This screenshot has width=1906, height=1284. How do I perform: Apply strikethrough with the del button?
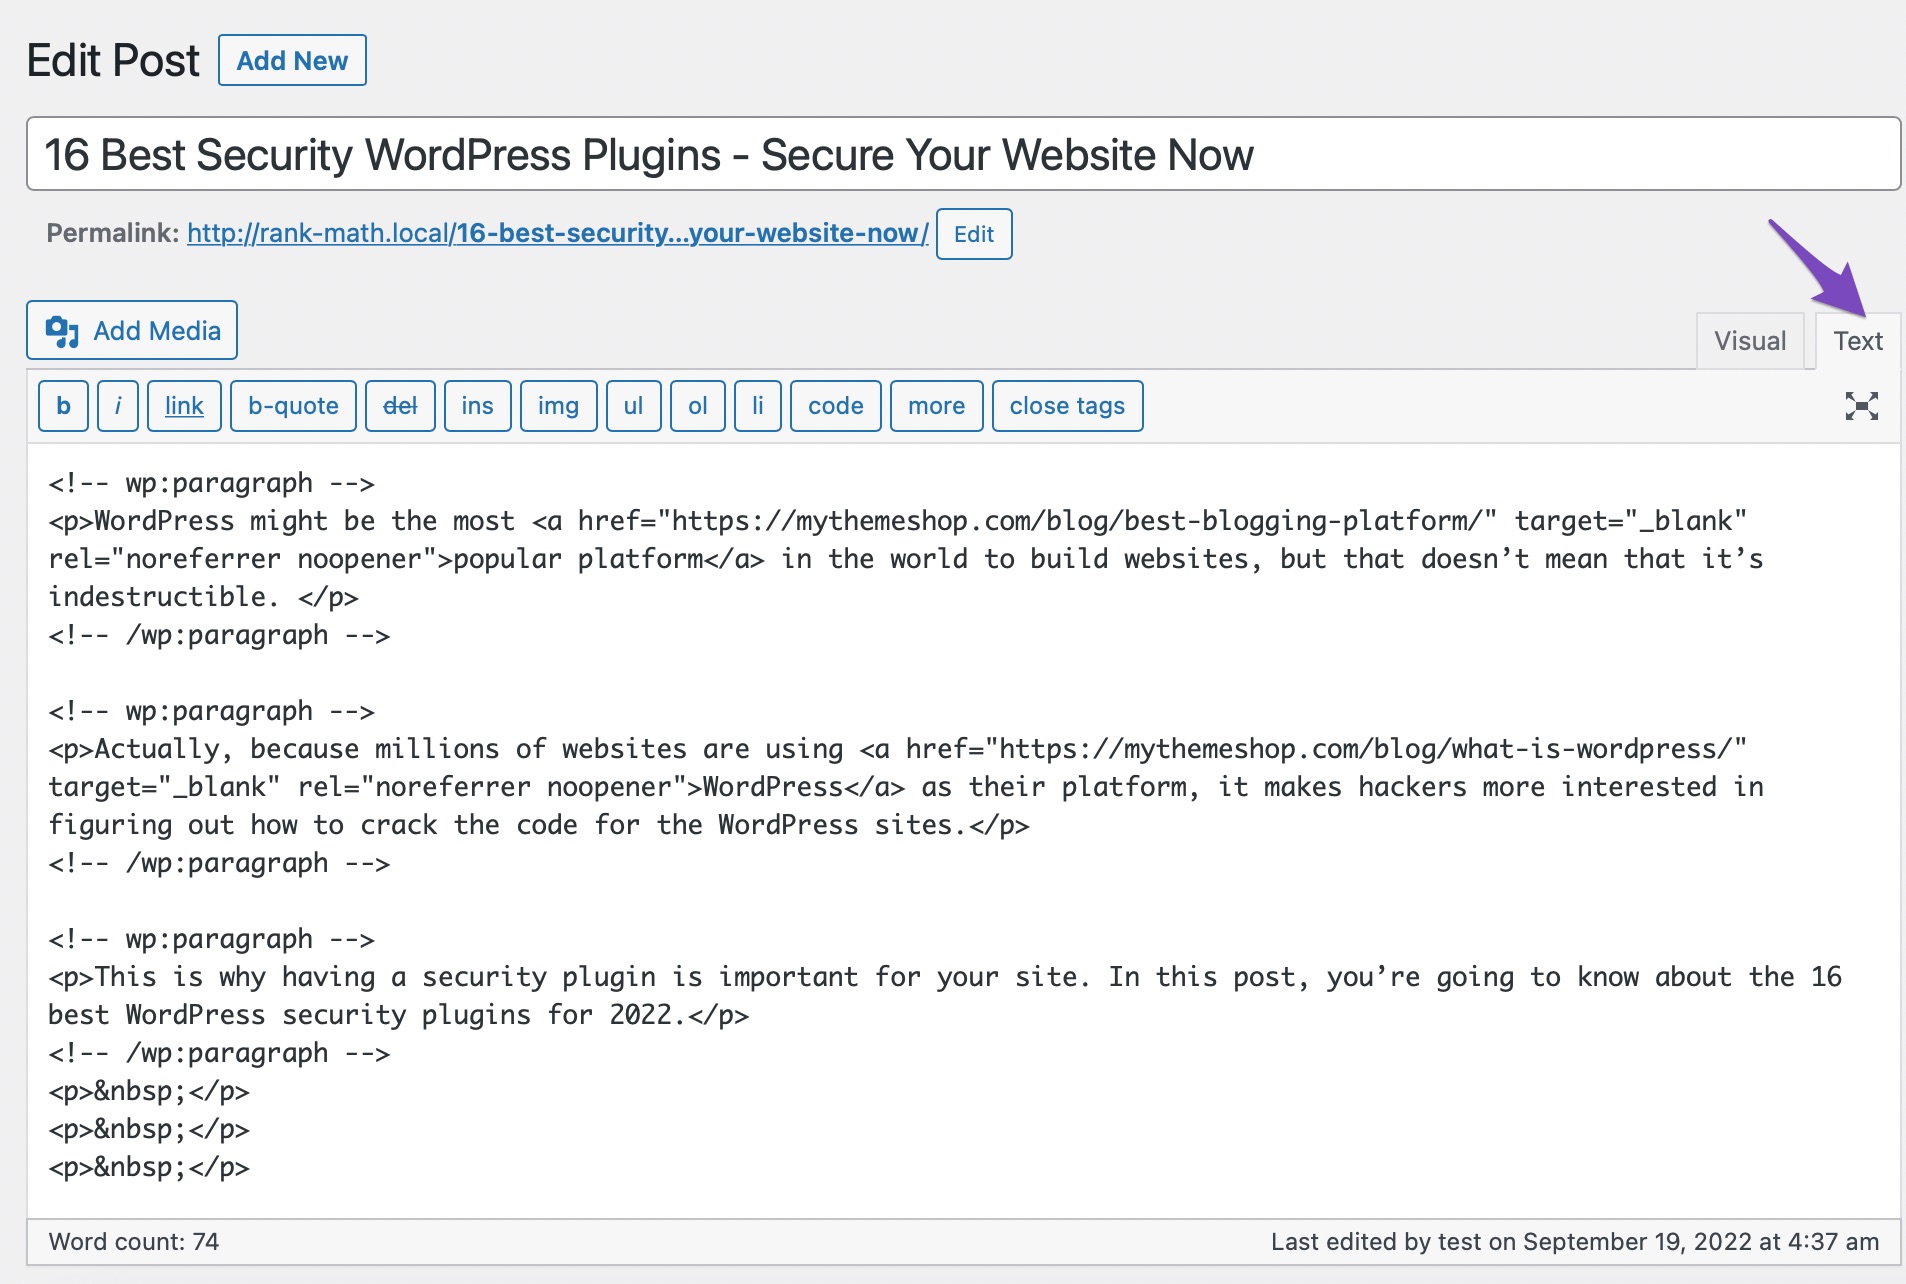pos(399,406)
